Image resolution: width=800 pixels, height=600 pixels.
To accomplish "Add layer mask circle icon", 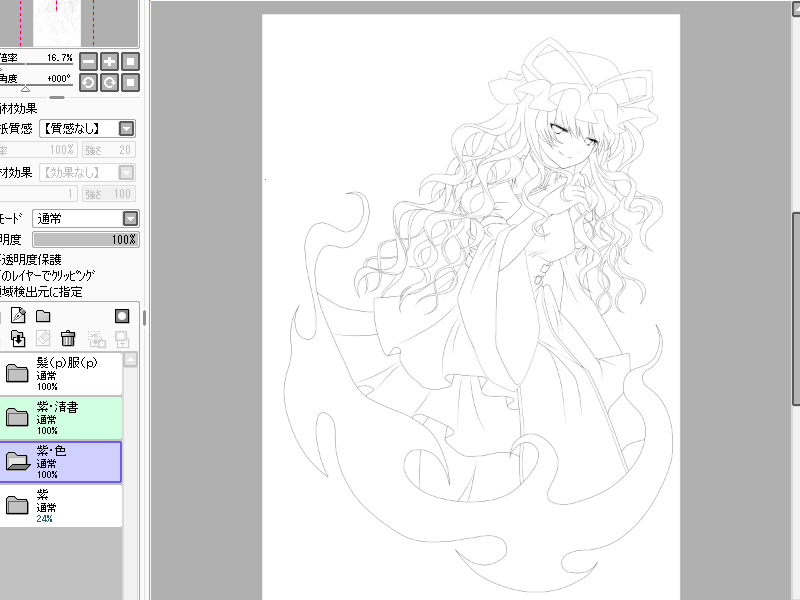I will click(122, 316).
